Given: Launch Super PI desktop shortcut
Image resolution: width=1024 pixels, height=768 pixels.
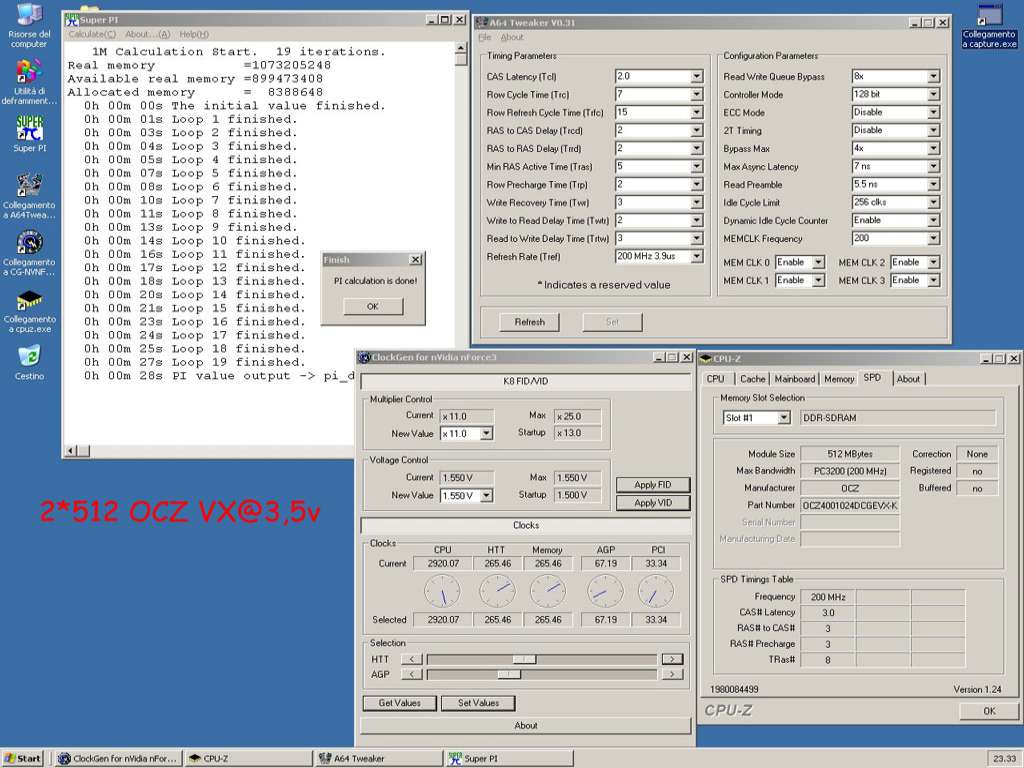Looking at the screenshot, I should (x=29, y=134).
